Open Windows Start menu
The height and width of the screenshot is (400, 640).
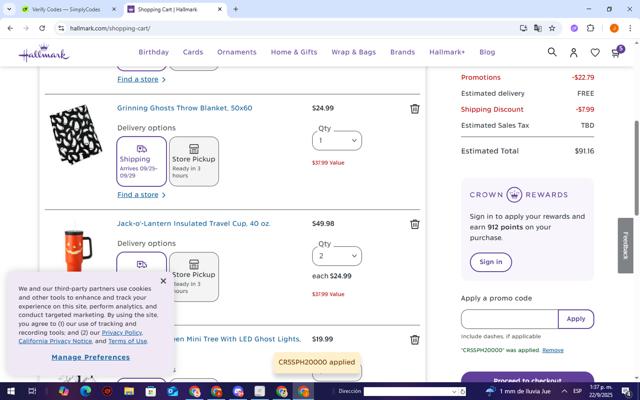11,391
